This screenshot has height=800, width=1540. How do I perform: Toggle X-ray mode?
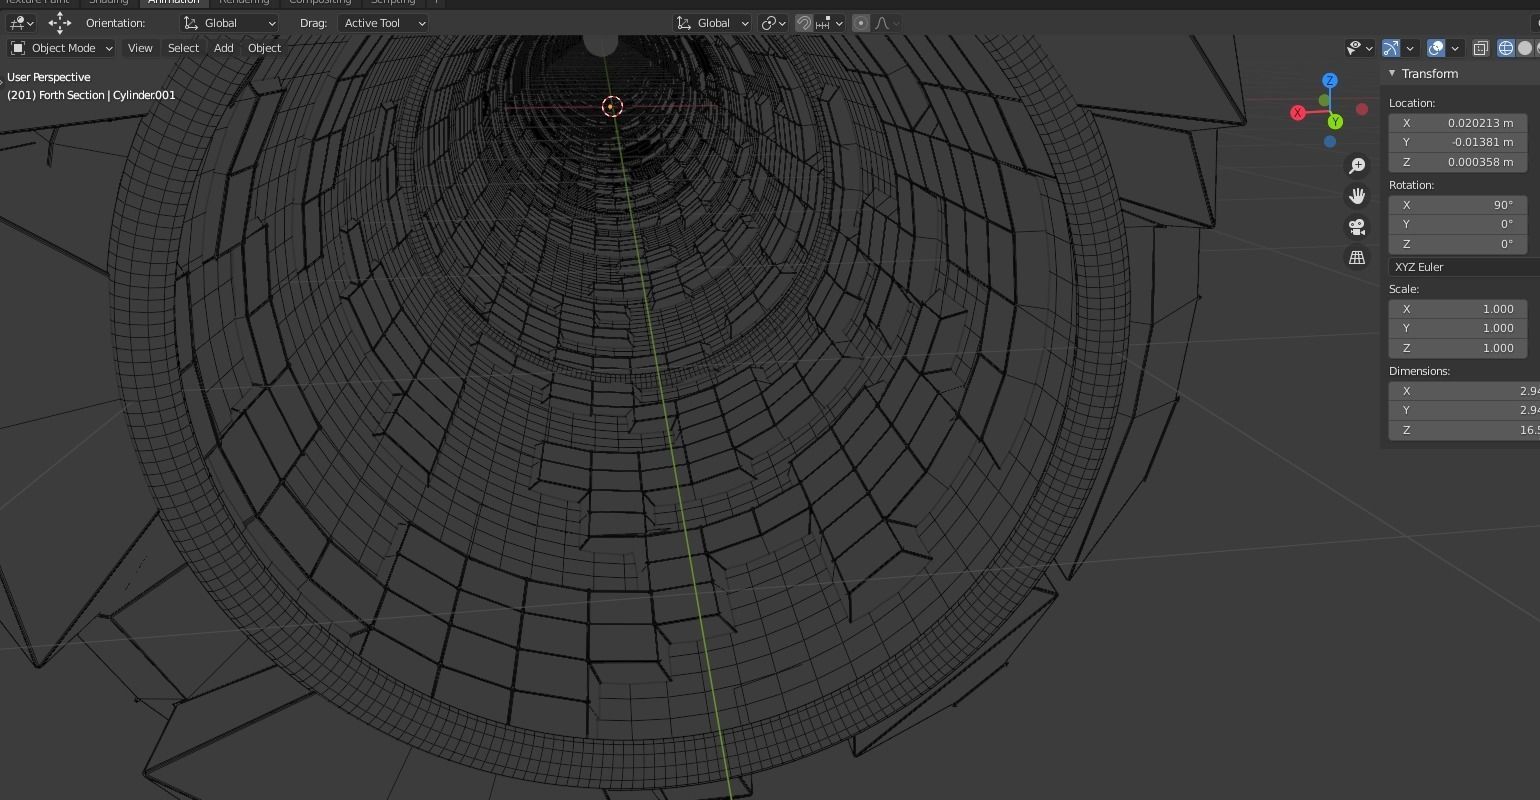(1481, 48)
